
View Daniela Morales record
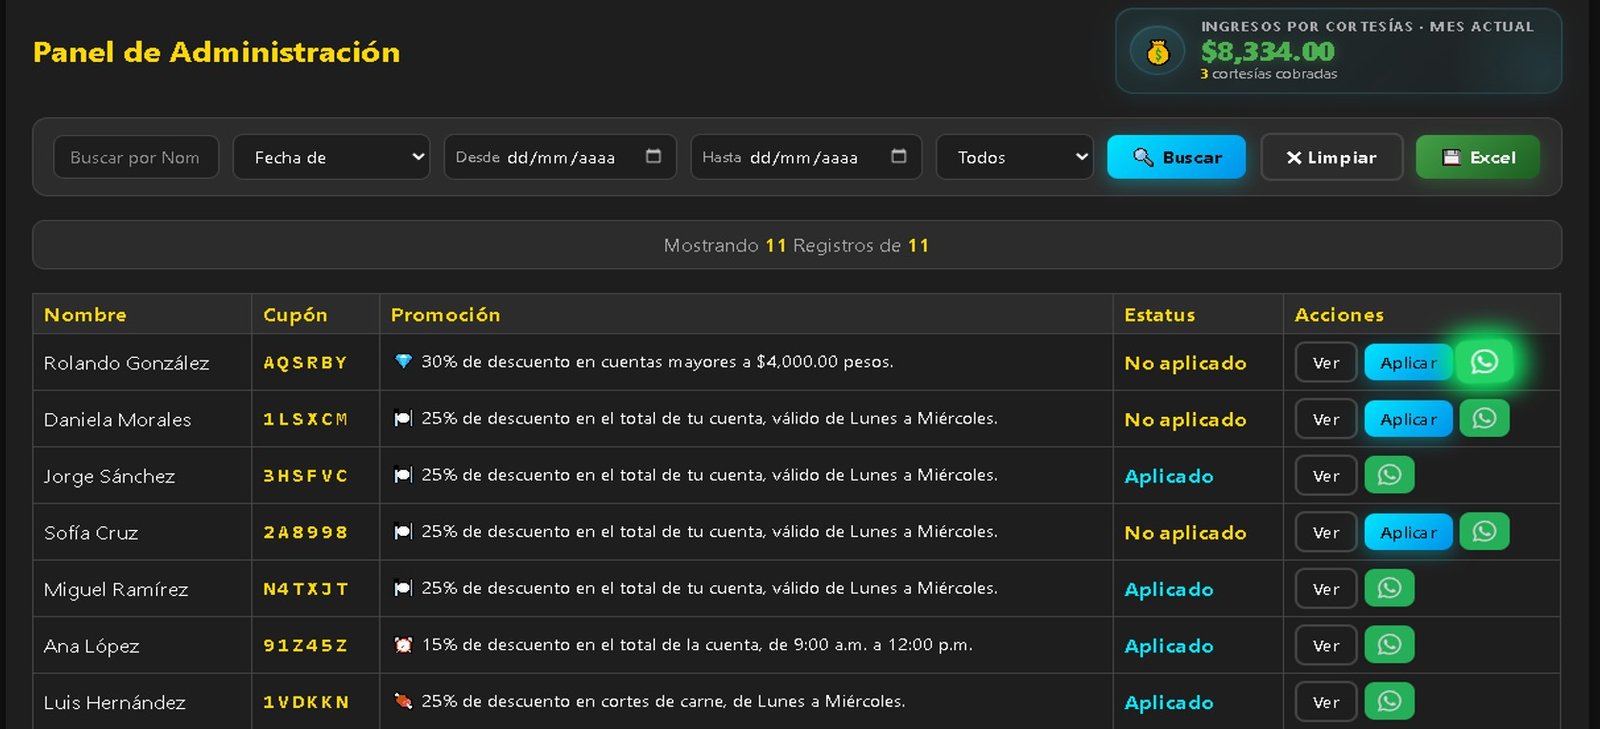[1326, 419]
